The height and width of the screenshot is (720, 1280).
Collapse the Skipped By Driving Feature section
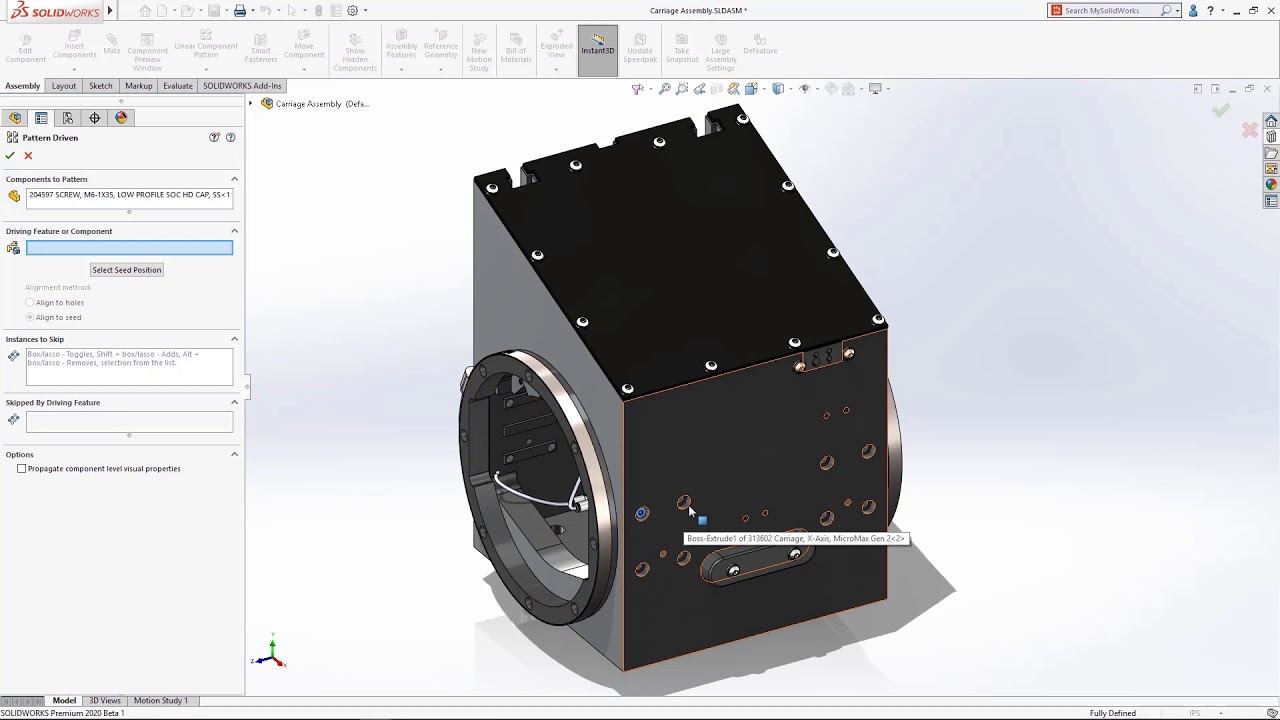(234, 402)
